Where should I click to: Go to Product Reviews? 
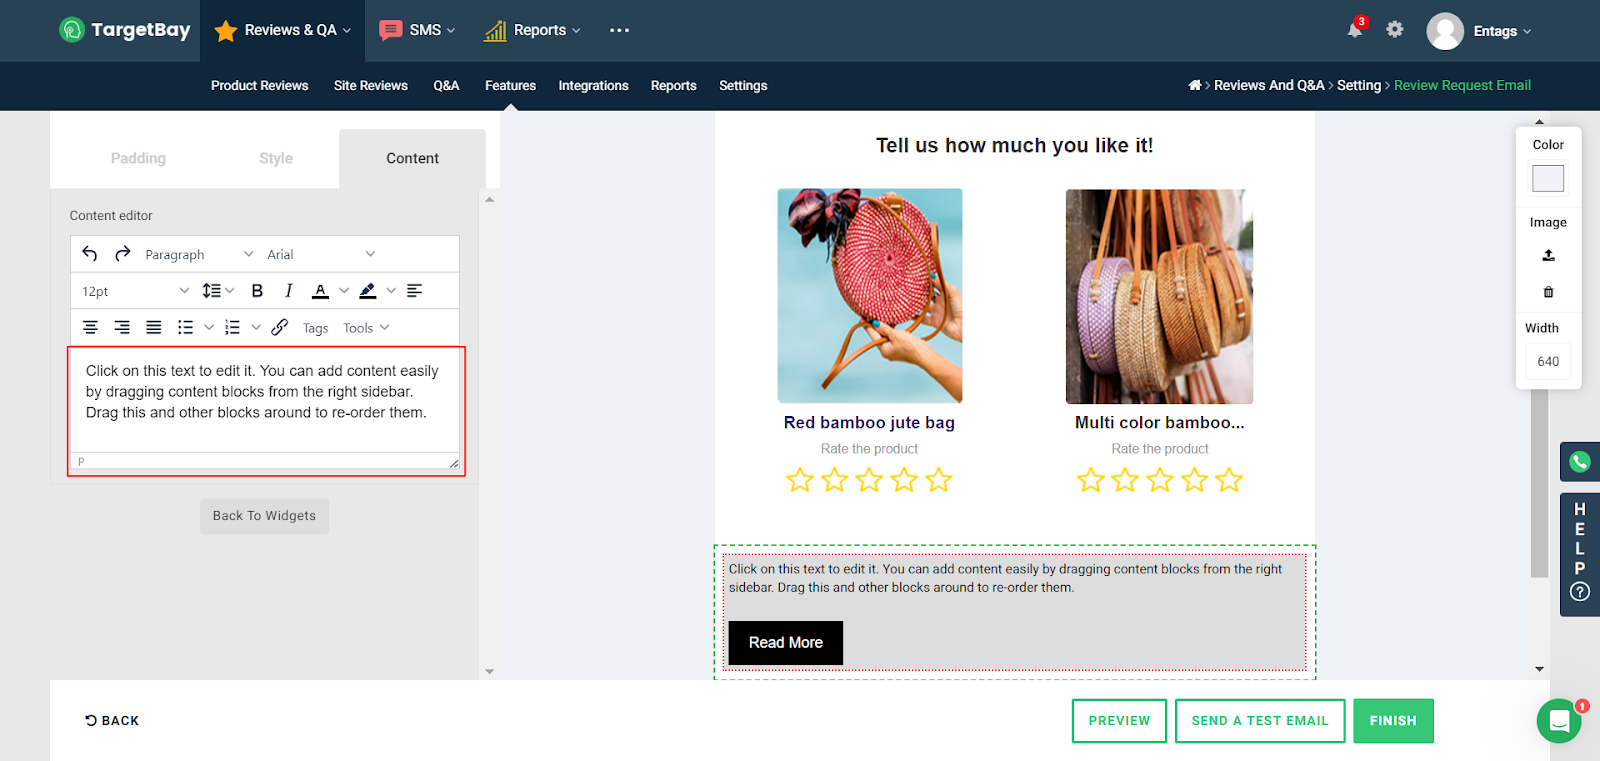click(260, 86)
